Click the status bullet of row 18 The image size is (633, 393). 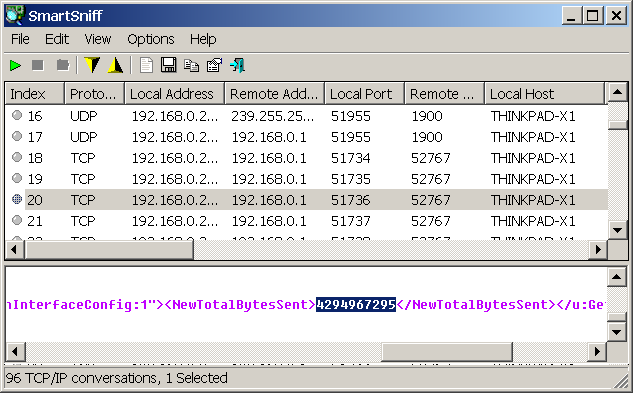(17, 157)
